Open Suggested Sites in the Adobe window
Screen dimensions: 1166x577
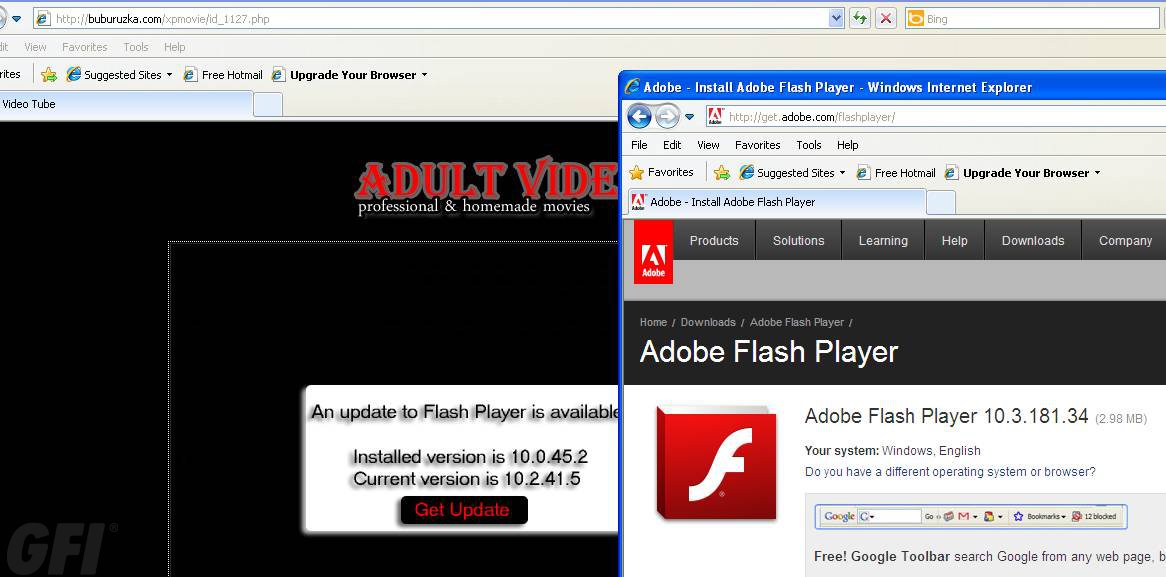792,173
